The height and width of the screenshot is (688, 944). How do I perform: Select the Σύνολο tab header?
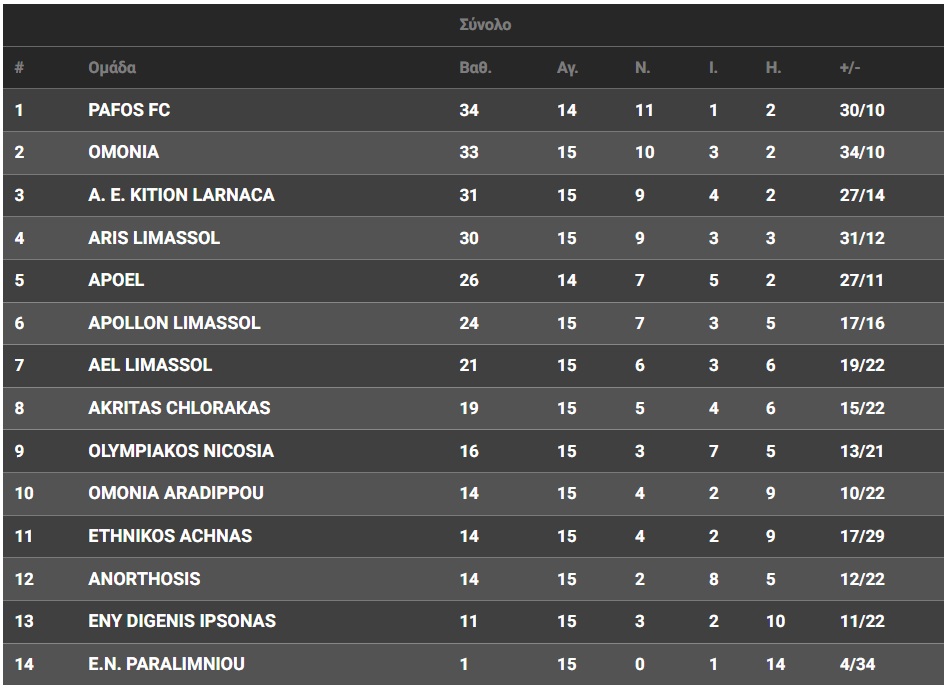[x=485, y=25]
